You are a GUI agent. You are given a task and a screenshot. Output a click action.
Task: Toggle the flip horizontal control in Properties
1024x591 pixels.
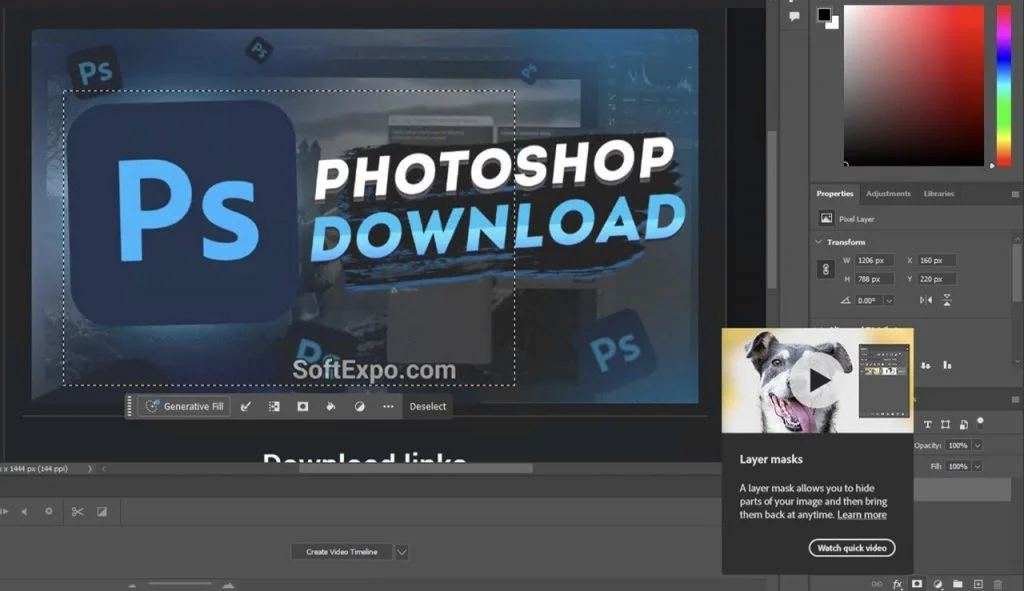(x=926, y=300)
